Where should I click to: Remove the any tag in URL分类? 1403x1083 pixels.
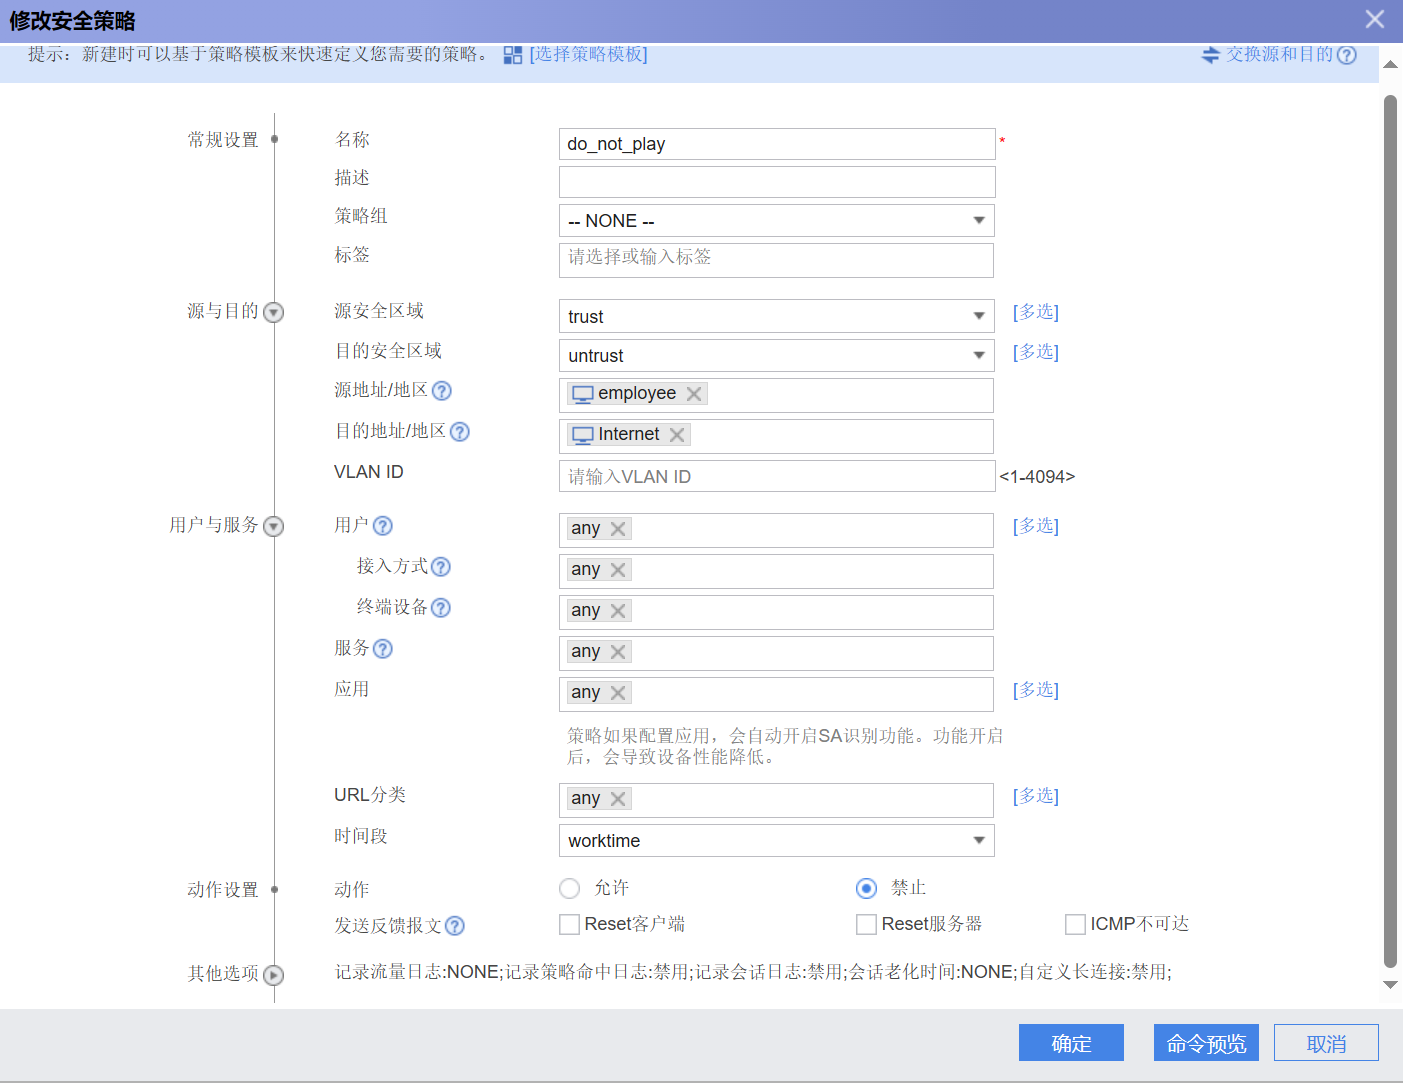[x=618, y=799]
